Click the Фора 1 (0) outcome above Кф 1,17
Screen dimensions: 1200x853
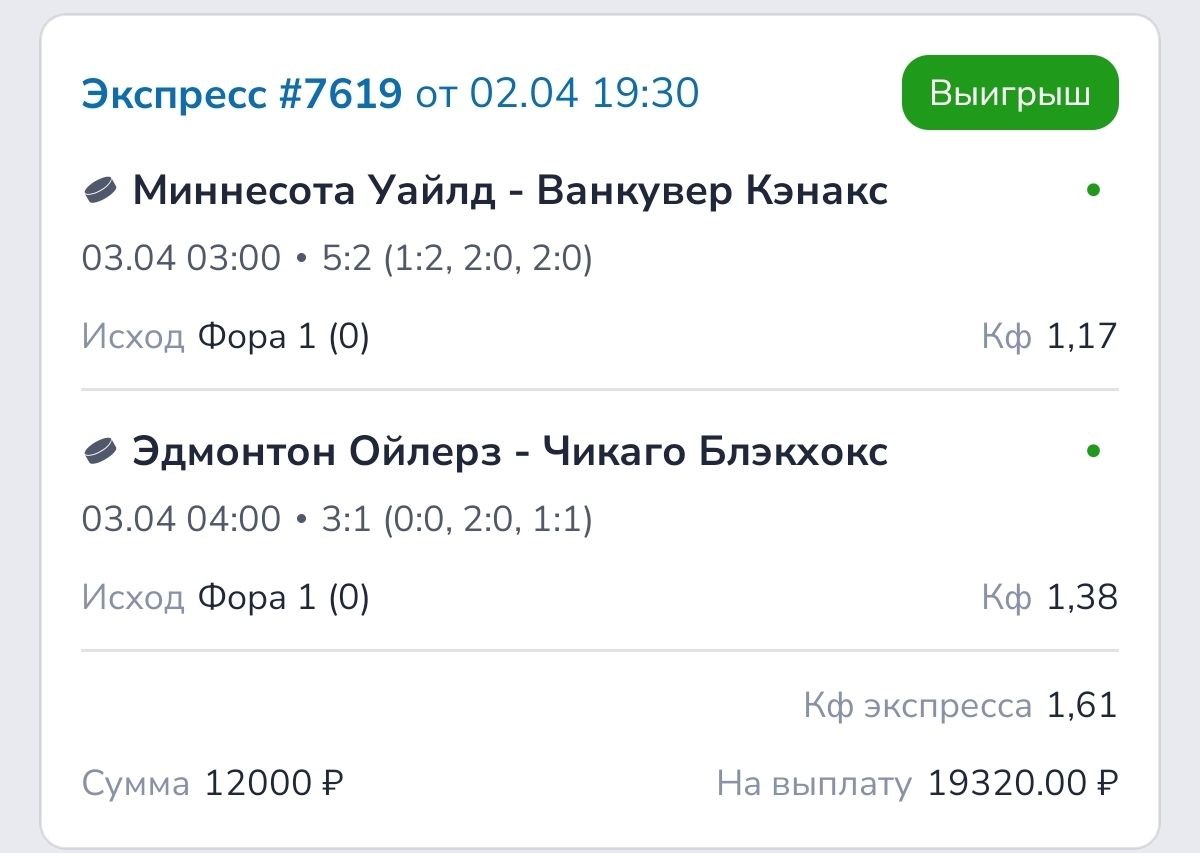pyautogui.click(x=283, y=338)
